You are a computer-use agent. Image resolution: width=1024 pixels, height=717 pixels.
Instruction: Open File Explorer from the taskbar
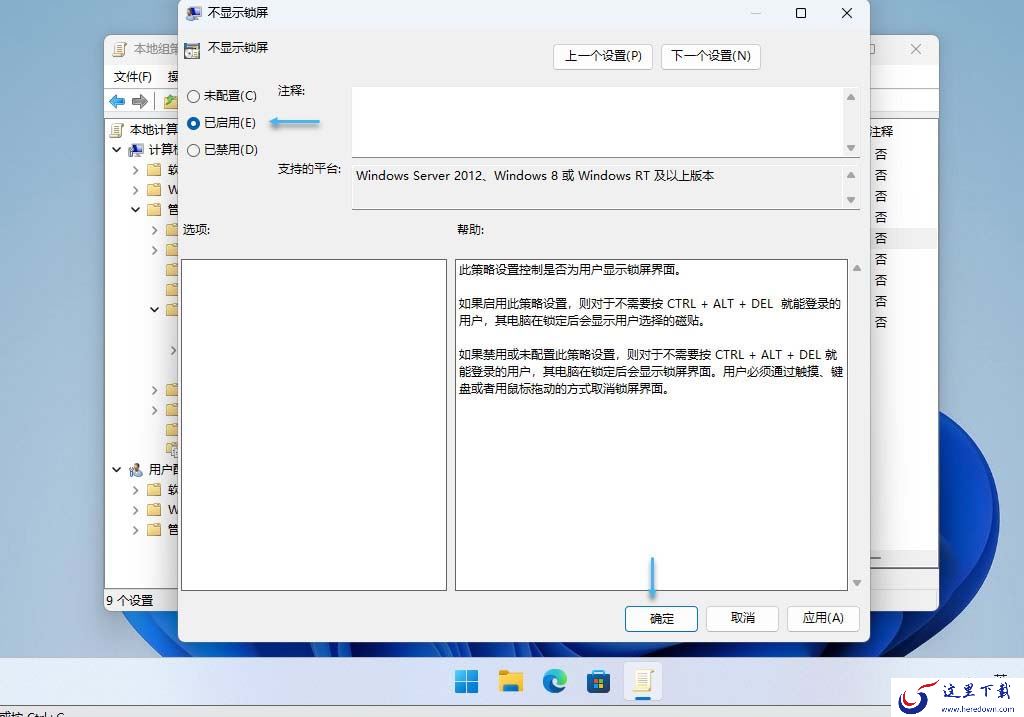[x=511, y=681]
